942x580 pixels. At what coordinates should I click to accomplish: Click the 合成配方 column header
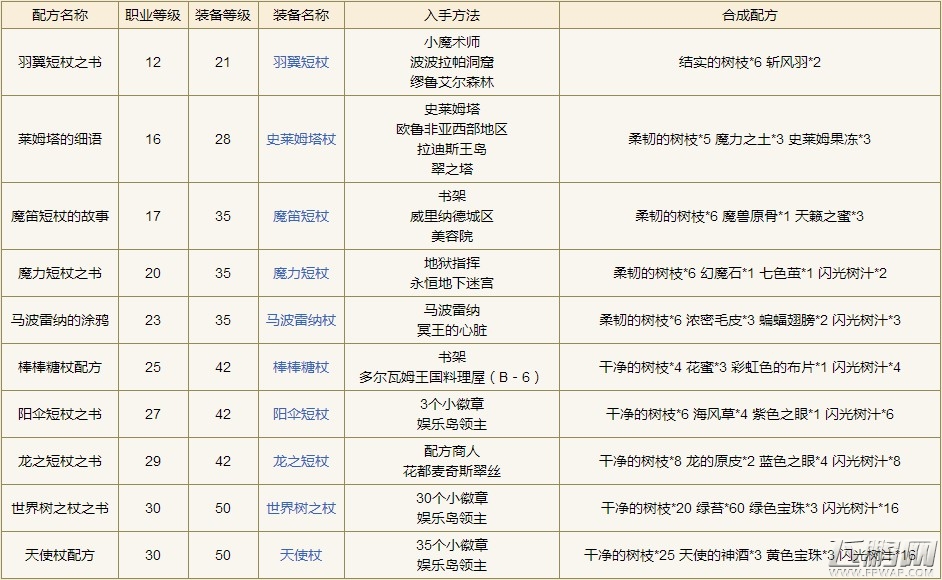pyautogui.click(x=750, y=15)
